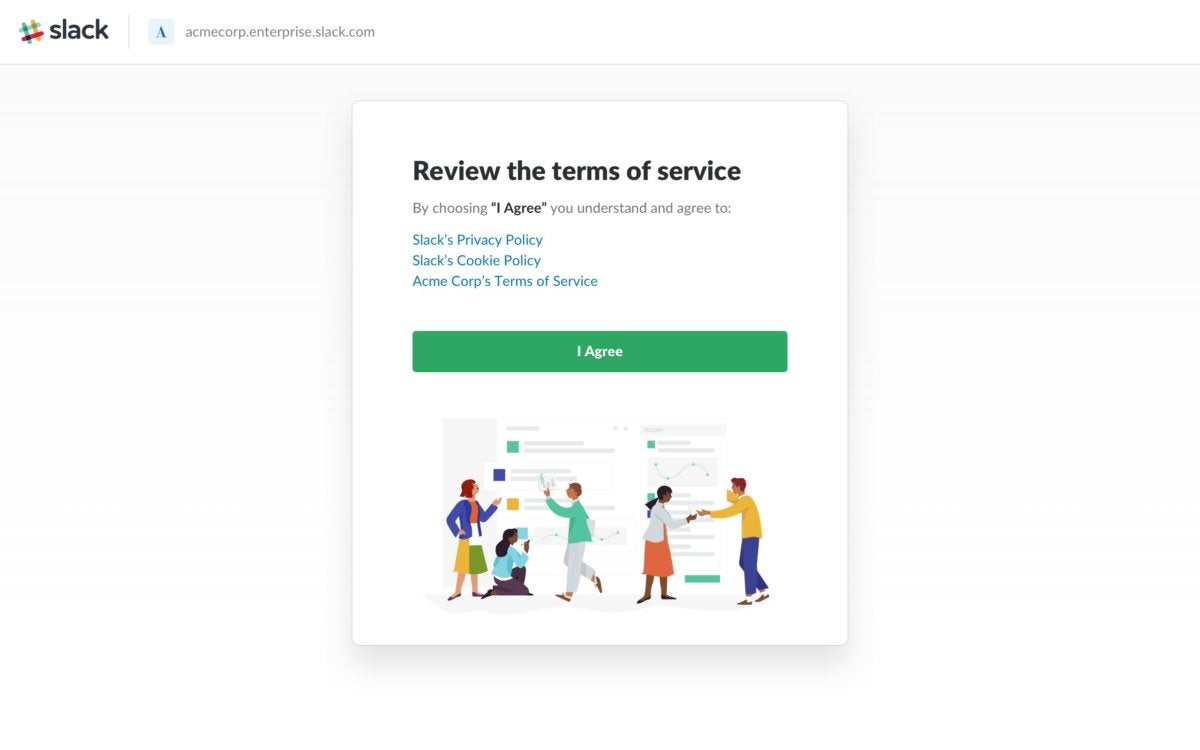The image size is (1200, 750).
Task: Click the acmecorp.enterprise.slack.com workspace URL
Action: pyautogui.click(x=280, y=32)
